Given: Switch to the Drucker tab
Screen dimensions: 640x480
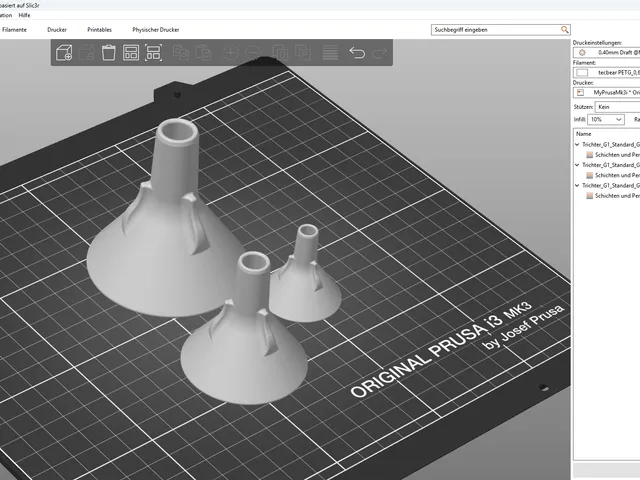Looking at the screenshot, I should [x=57, y=30].
